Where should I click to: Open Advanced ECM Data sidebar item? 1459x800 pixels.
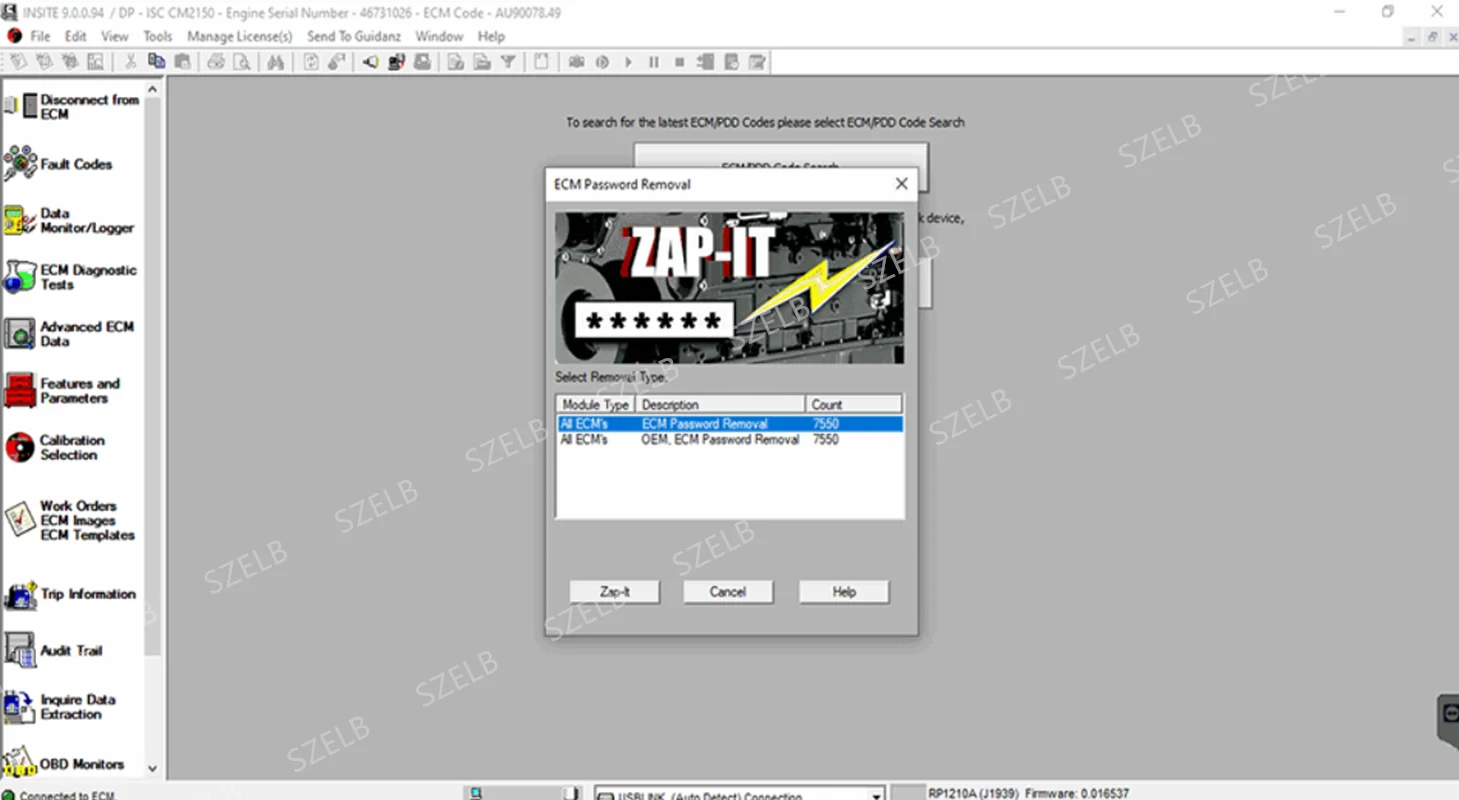click(x=69, y=334)
